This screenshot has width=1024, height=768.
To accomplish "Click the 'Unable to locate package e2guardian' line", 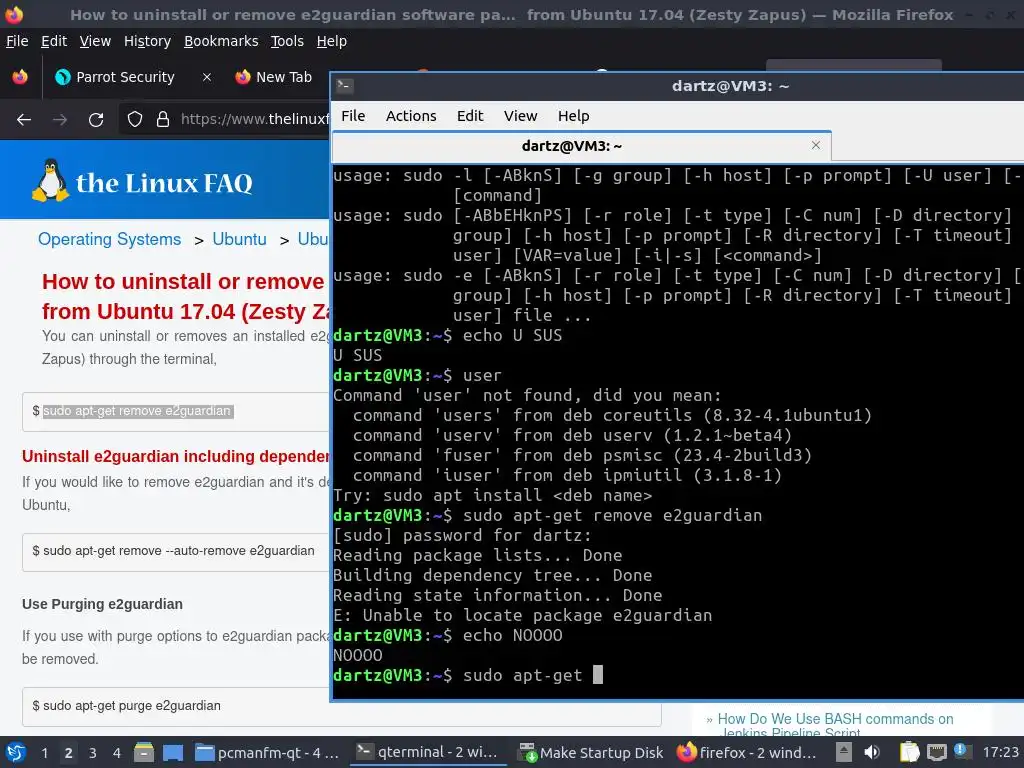I will pos(522,615).
